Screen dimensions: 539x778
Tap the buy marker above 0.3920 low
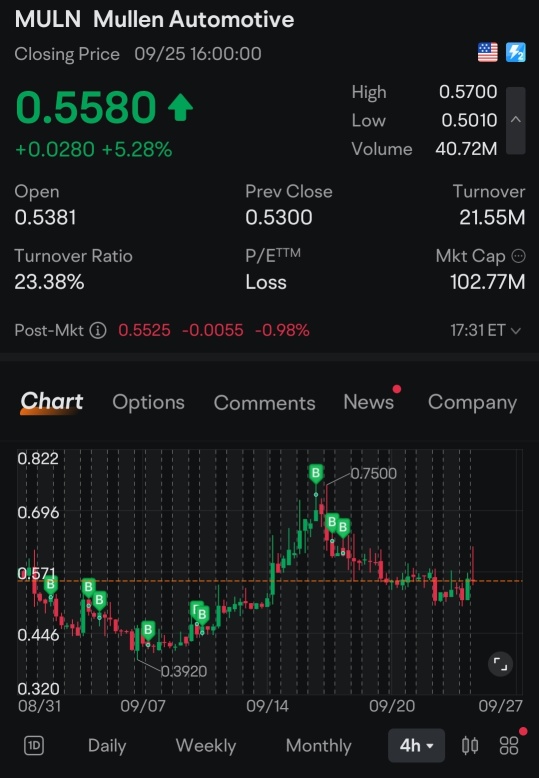tap(148, 630)
